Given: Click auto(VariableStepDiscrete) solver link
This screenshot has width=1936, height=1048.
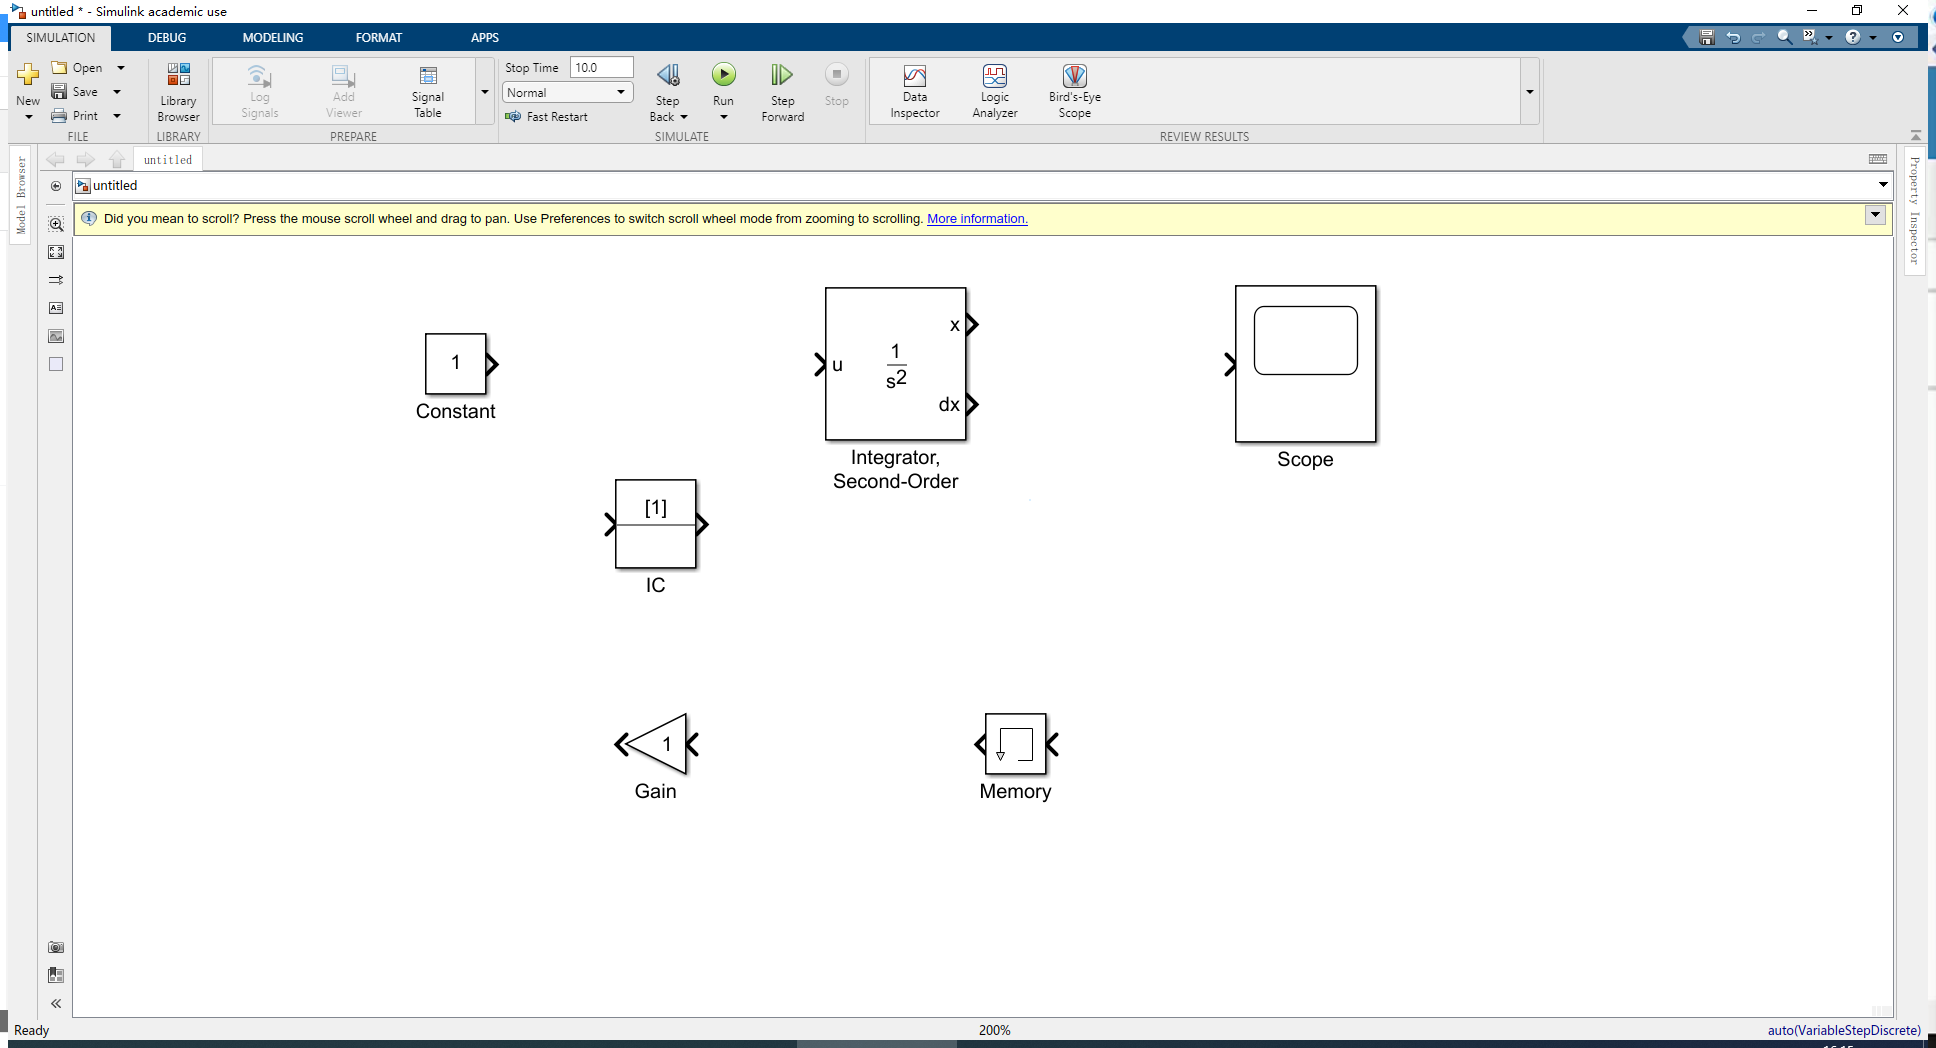Looking at the screenshot, I should tap(1844, 1030).
